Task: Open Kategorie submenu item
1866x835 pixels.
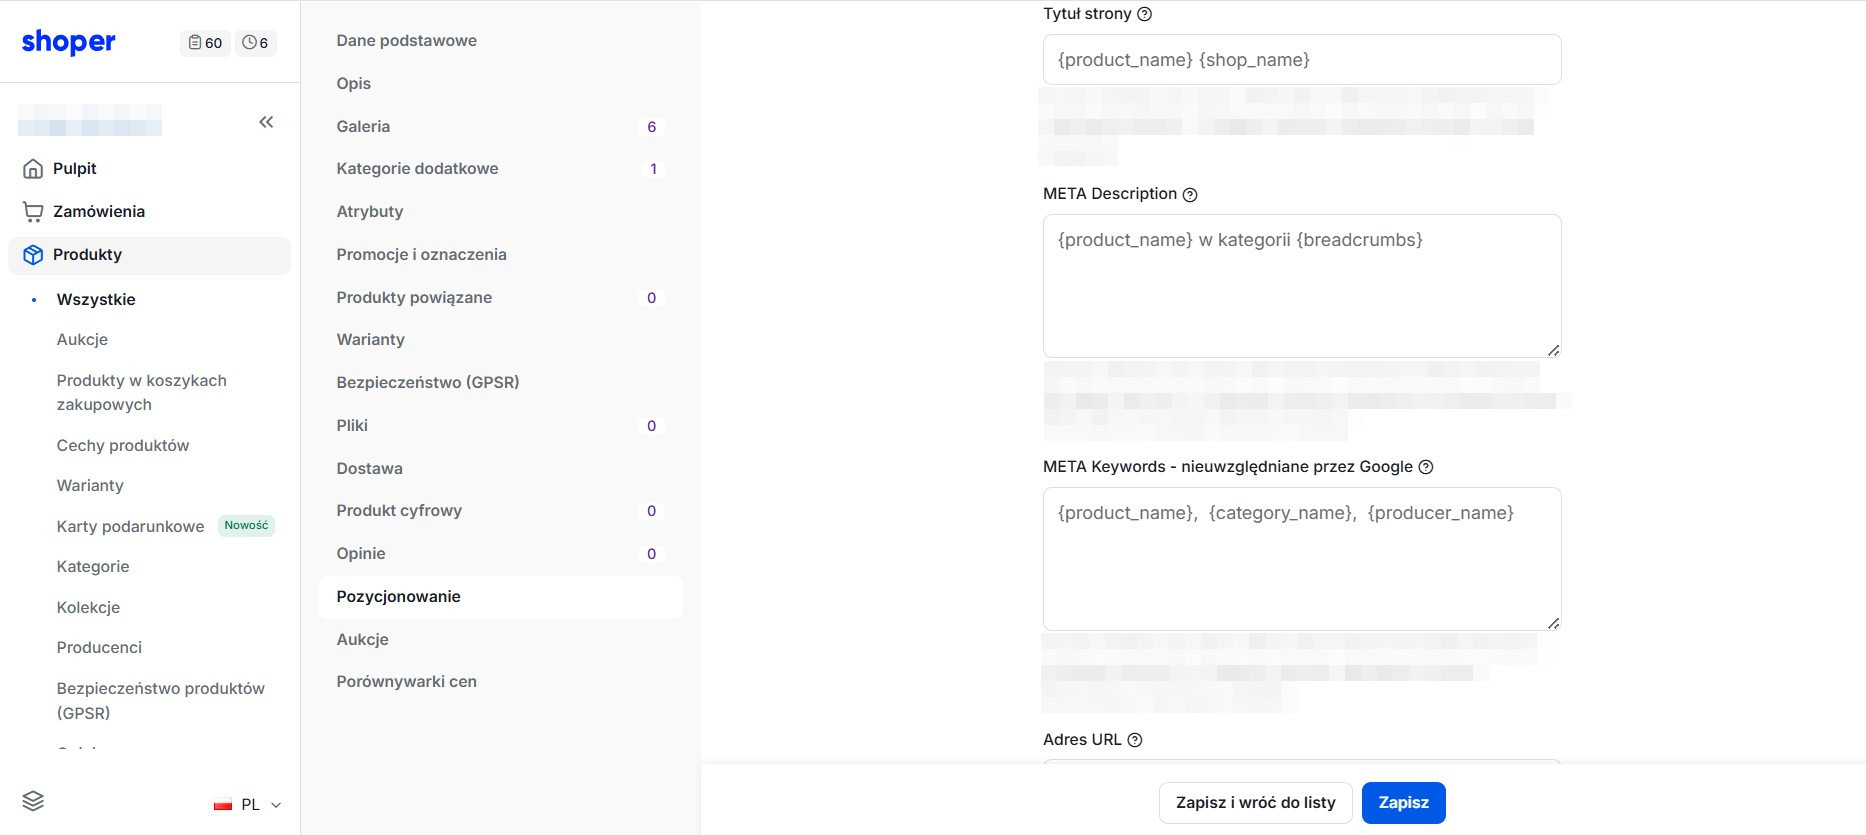Action: pyautogui.click(x=93, y=567)
